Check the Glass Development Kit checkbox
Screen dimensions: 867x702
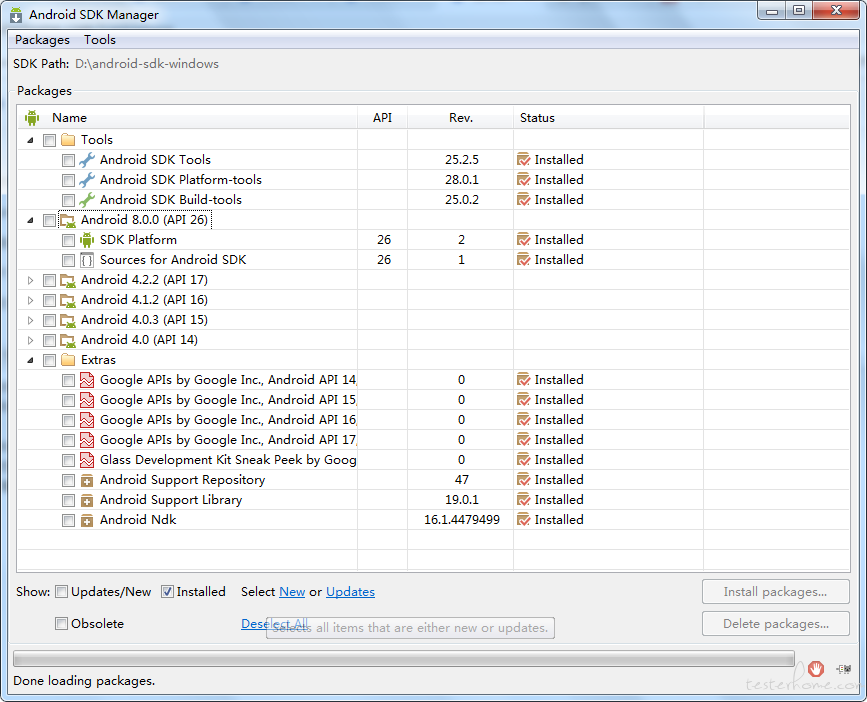tap(68, 460)
